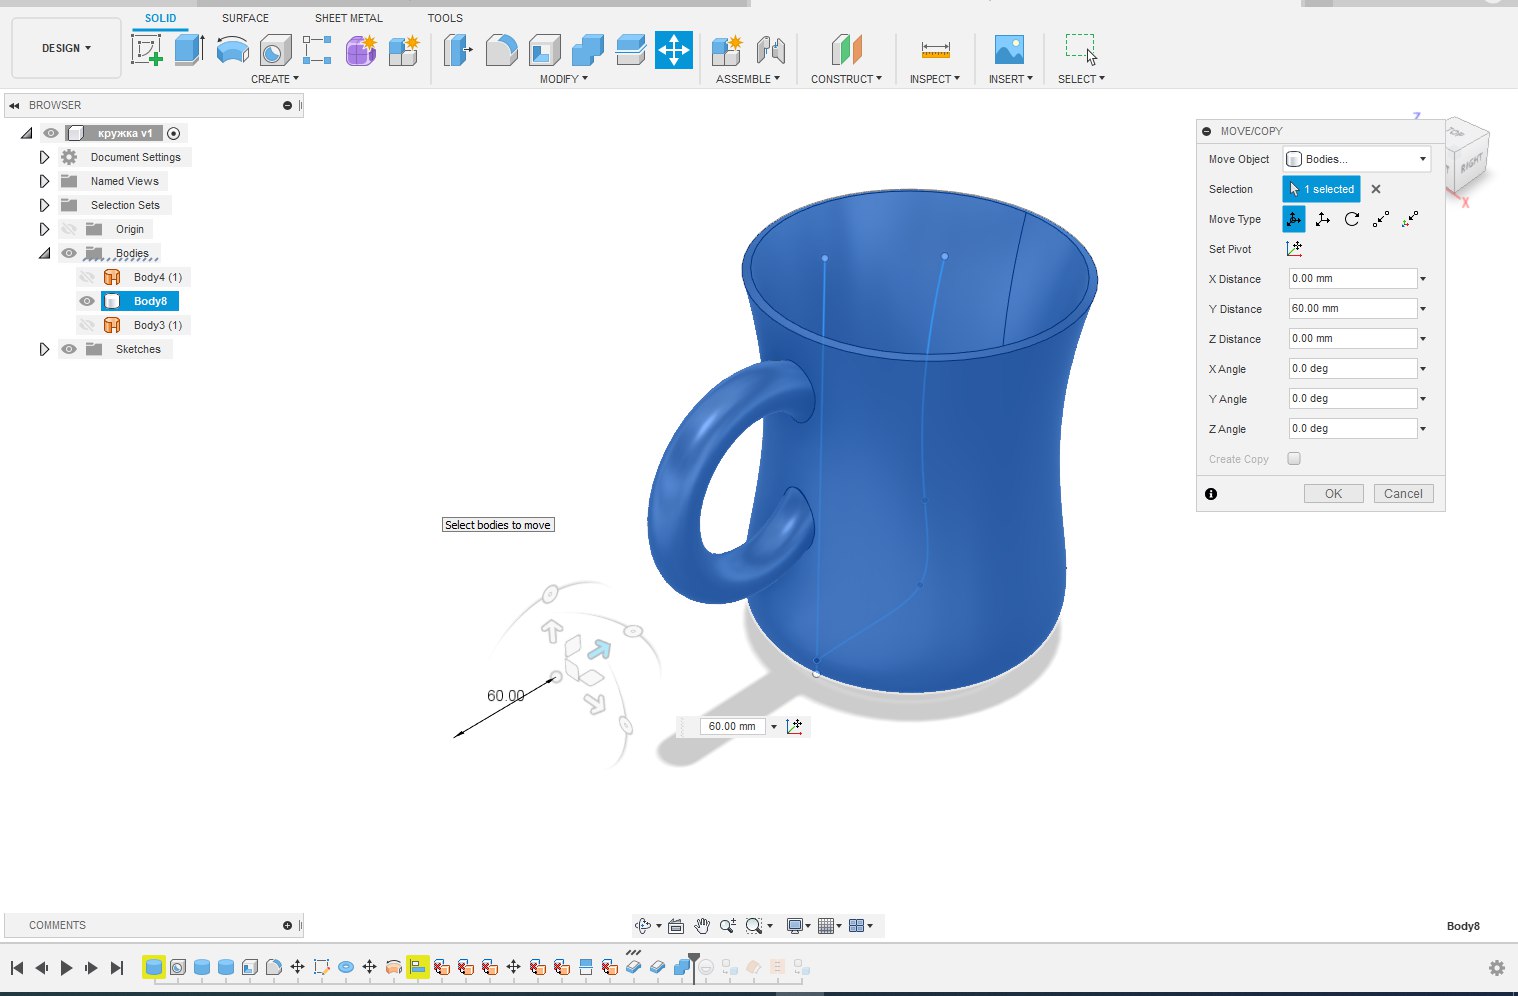Open the MODIFY menu
Screen dimensions: 1518x996
tap(564, 79)
